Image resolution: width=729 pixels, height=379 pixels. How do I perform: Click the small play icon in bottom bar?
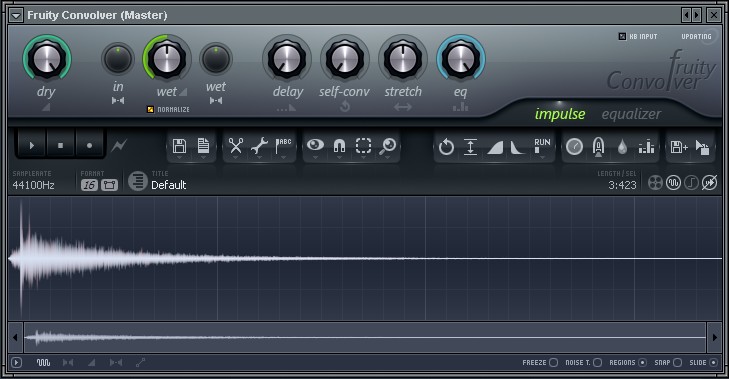coord(16,362)
